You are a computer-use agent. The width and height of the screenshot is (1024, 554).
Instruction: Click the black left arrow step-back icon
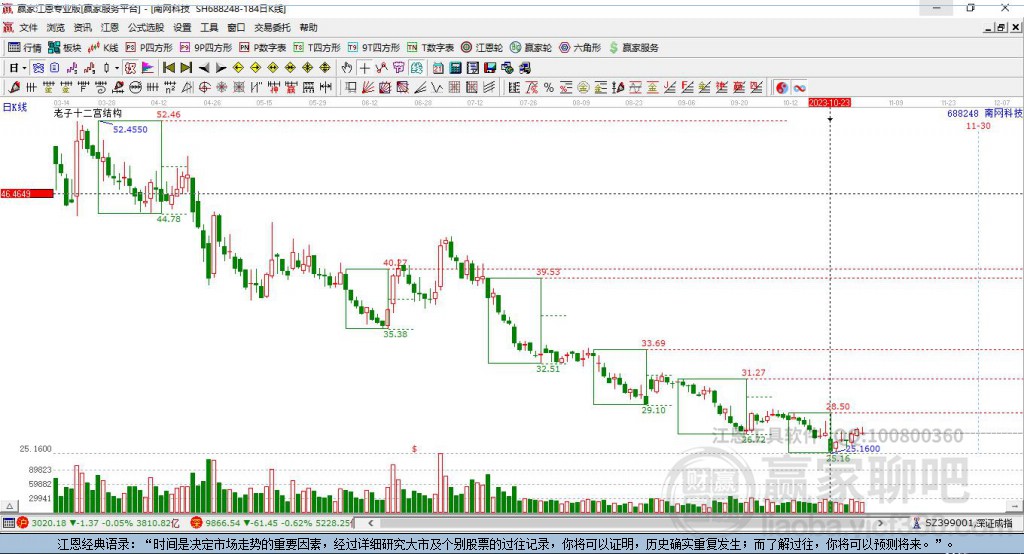pos(204,68)
